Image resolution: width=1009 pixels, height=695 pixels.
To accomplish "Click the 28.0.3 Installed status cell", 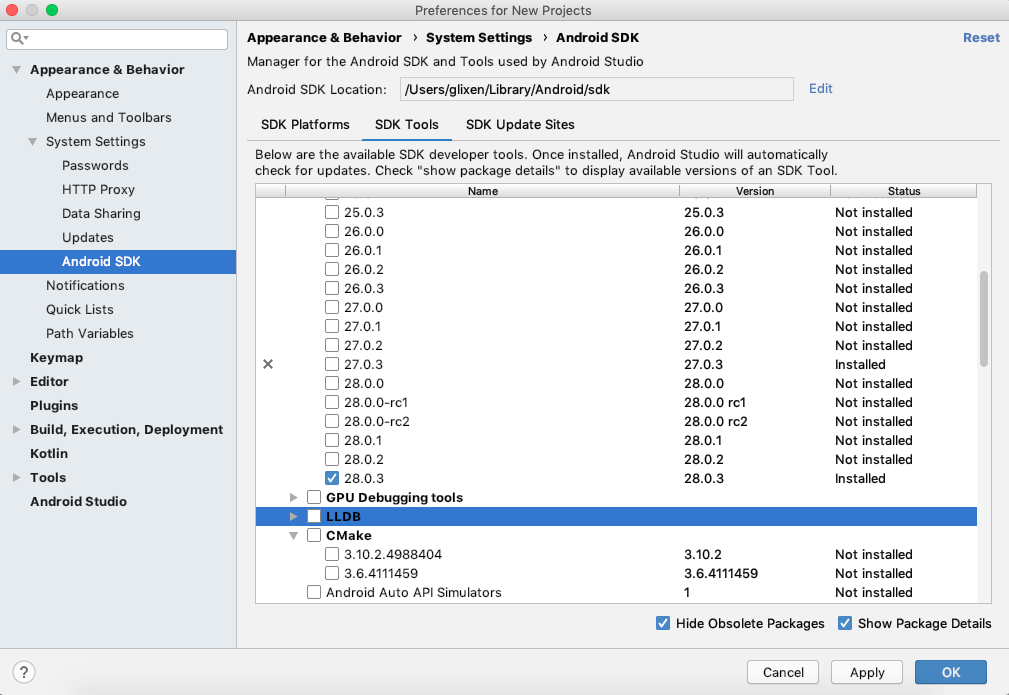I will point(860,478).
